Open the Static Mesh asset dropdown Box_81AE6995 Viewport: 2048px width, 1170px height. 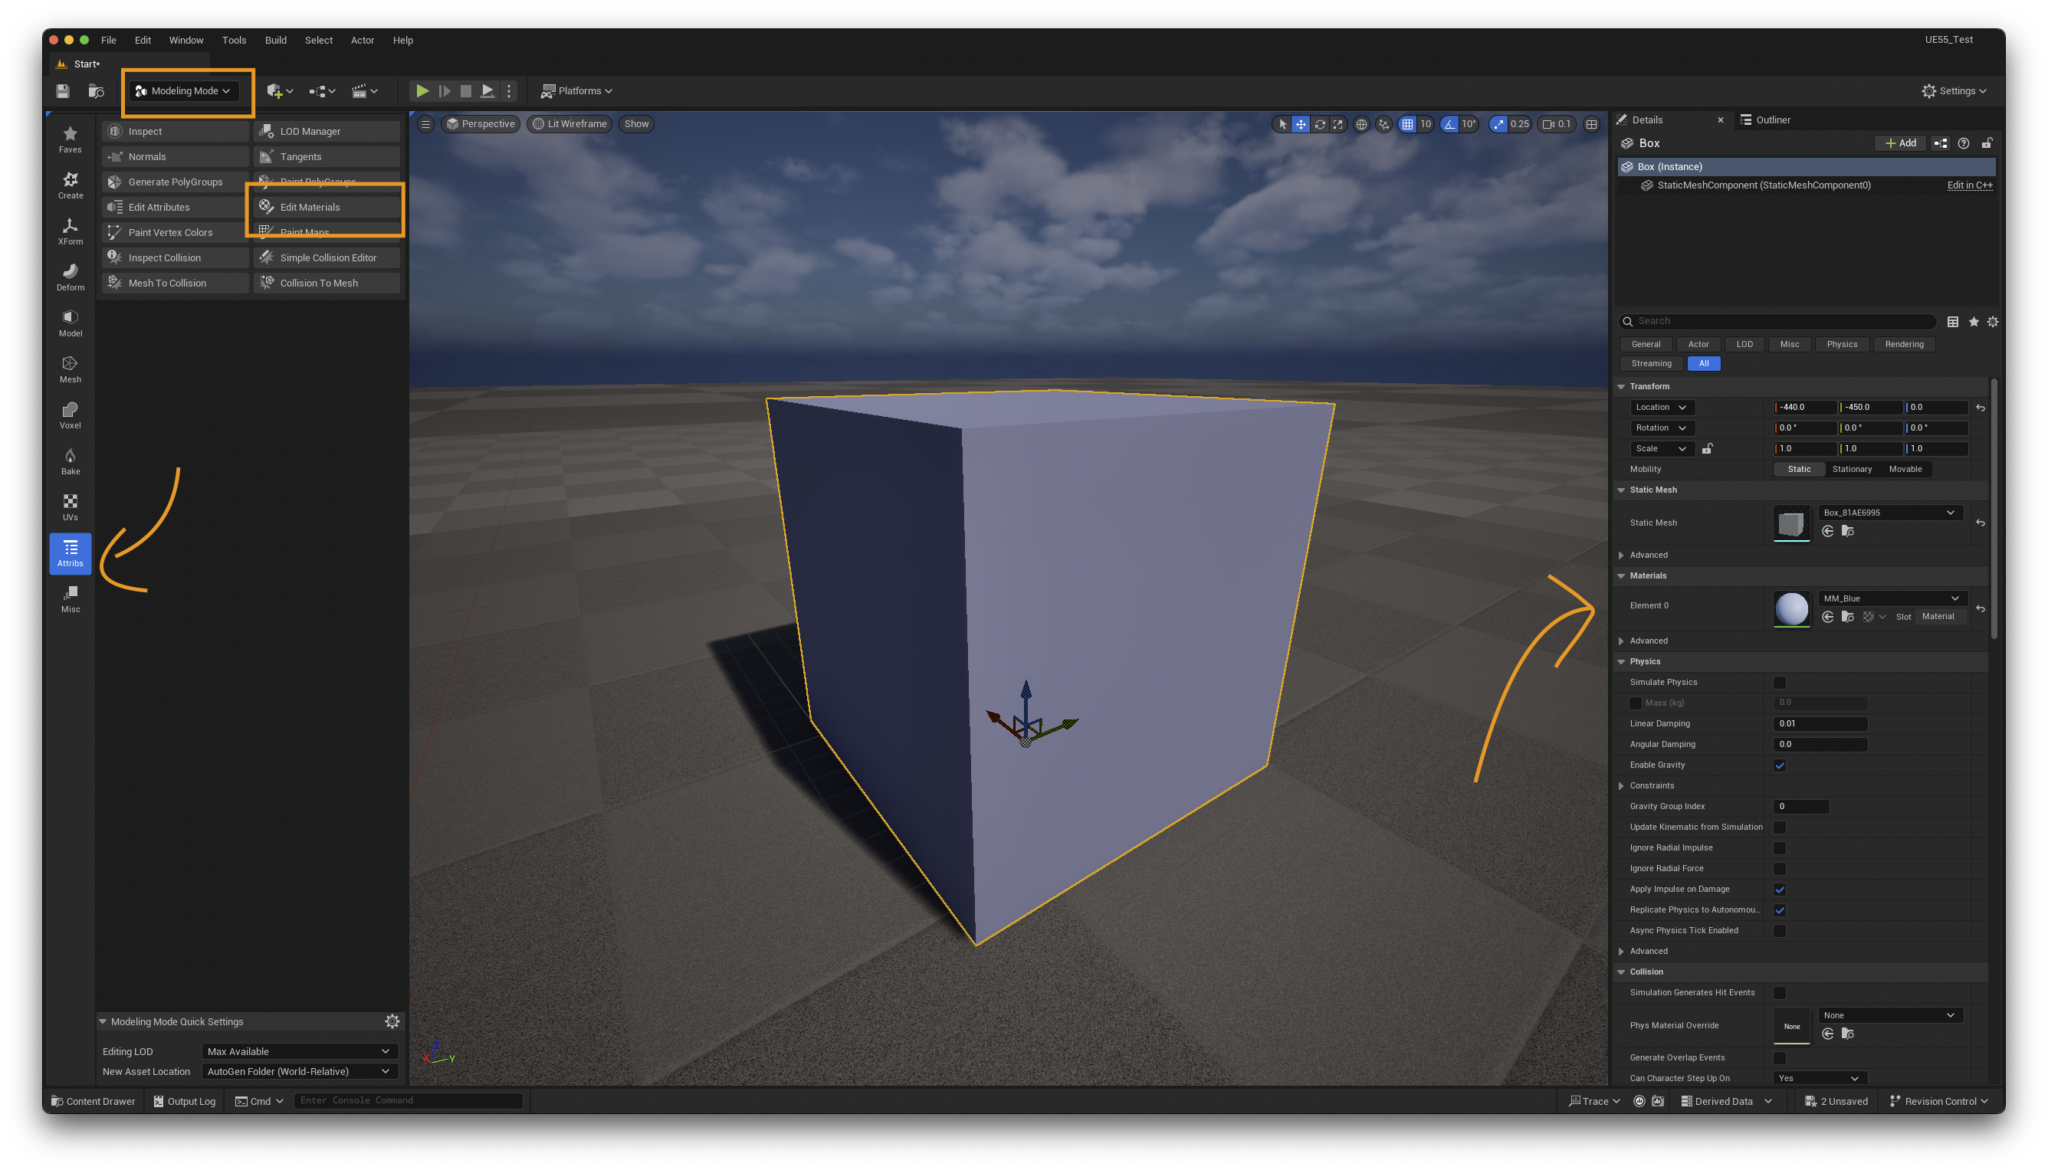click(x=1890, y=512)
